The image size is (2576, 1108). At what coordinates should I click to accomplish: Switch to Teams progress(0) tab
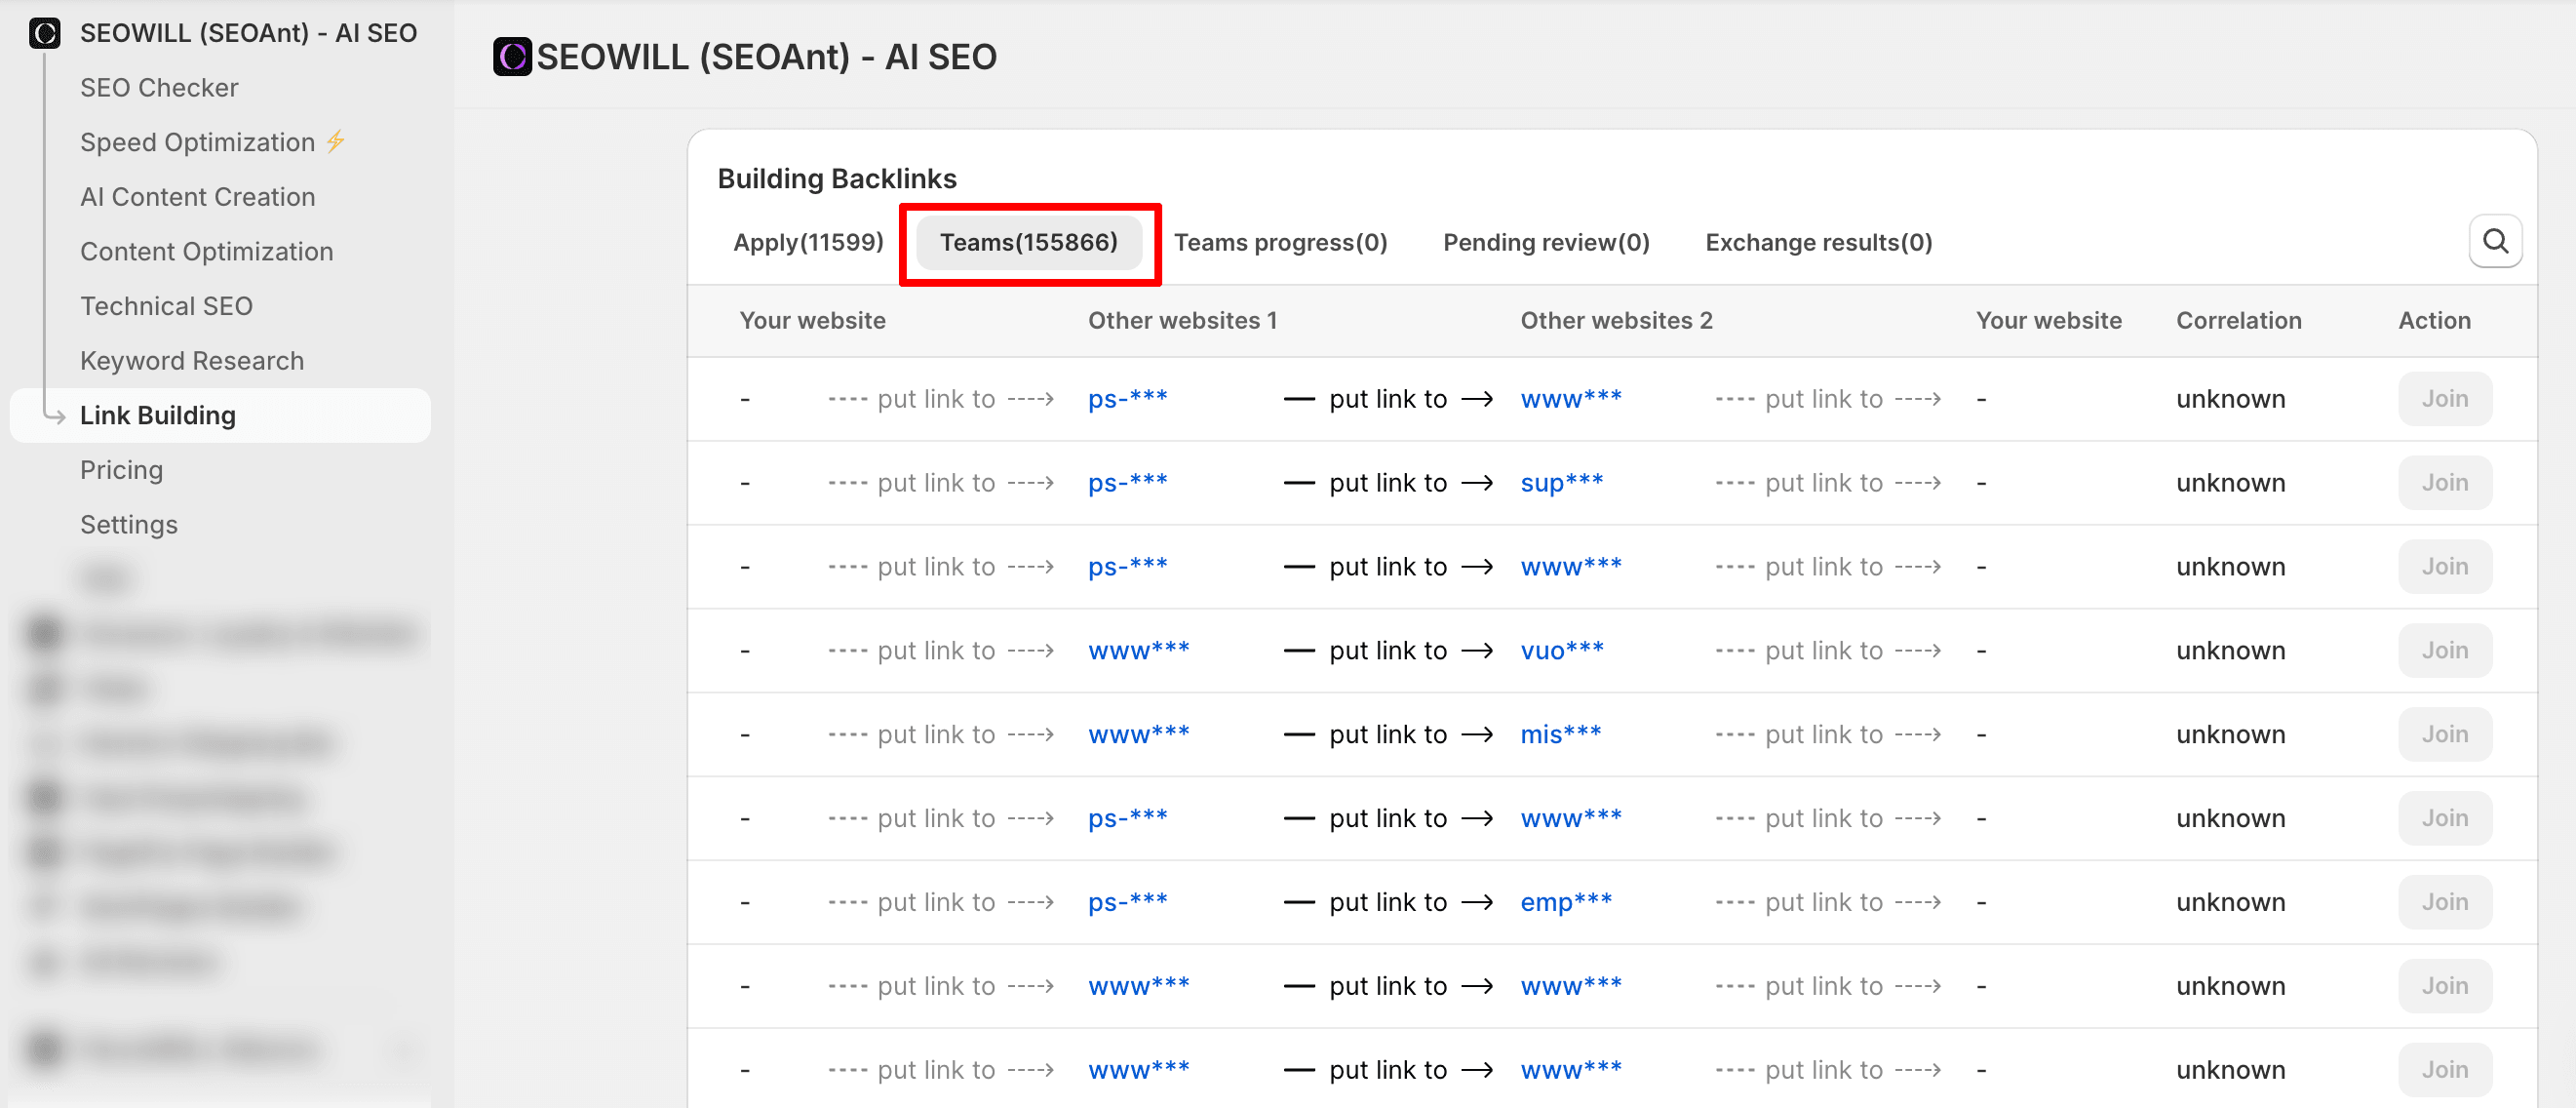[x=1279, y=242]
